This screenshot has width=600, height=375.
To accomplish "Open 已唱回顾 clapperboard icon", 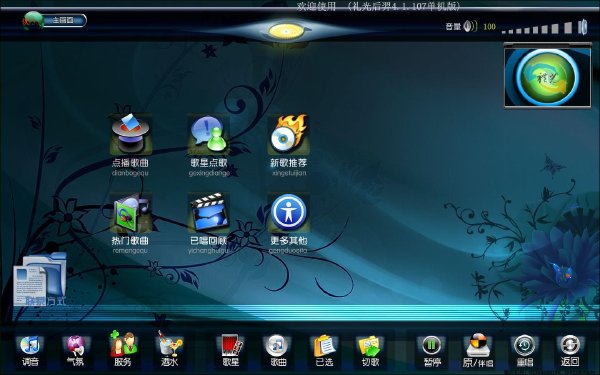I will click(209, 213).
